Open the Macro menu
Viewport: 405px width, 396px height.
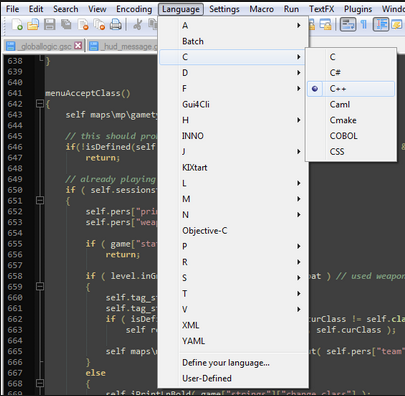(262, 9)
